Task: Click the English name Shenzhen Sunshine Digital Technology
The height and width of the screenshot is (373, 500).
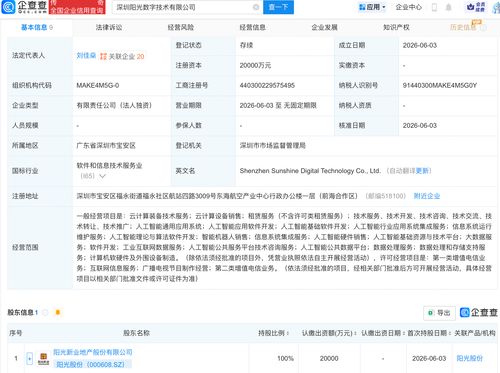Action: pyautogui.click(x=310, y=171)
